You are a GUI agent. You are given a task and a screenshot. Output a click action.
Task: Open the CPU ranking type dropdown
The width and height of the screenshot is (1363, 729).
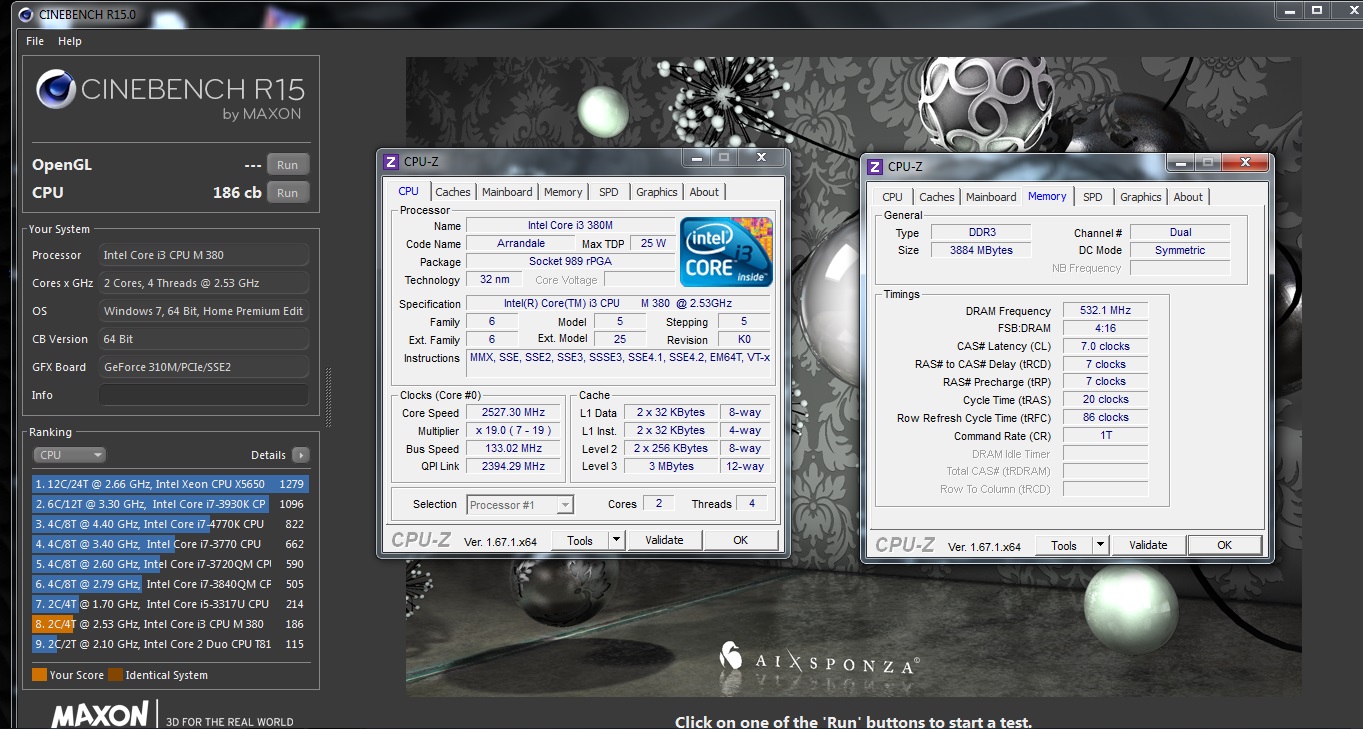point(69,455)
